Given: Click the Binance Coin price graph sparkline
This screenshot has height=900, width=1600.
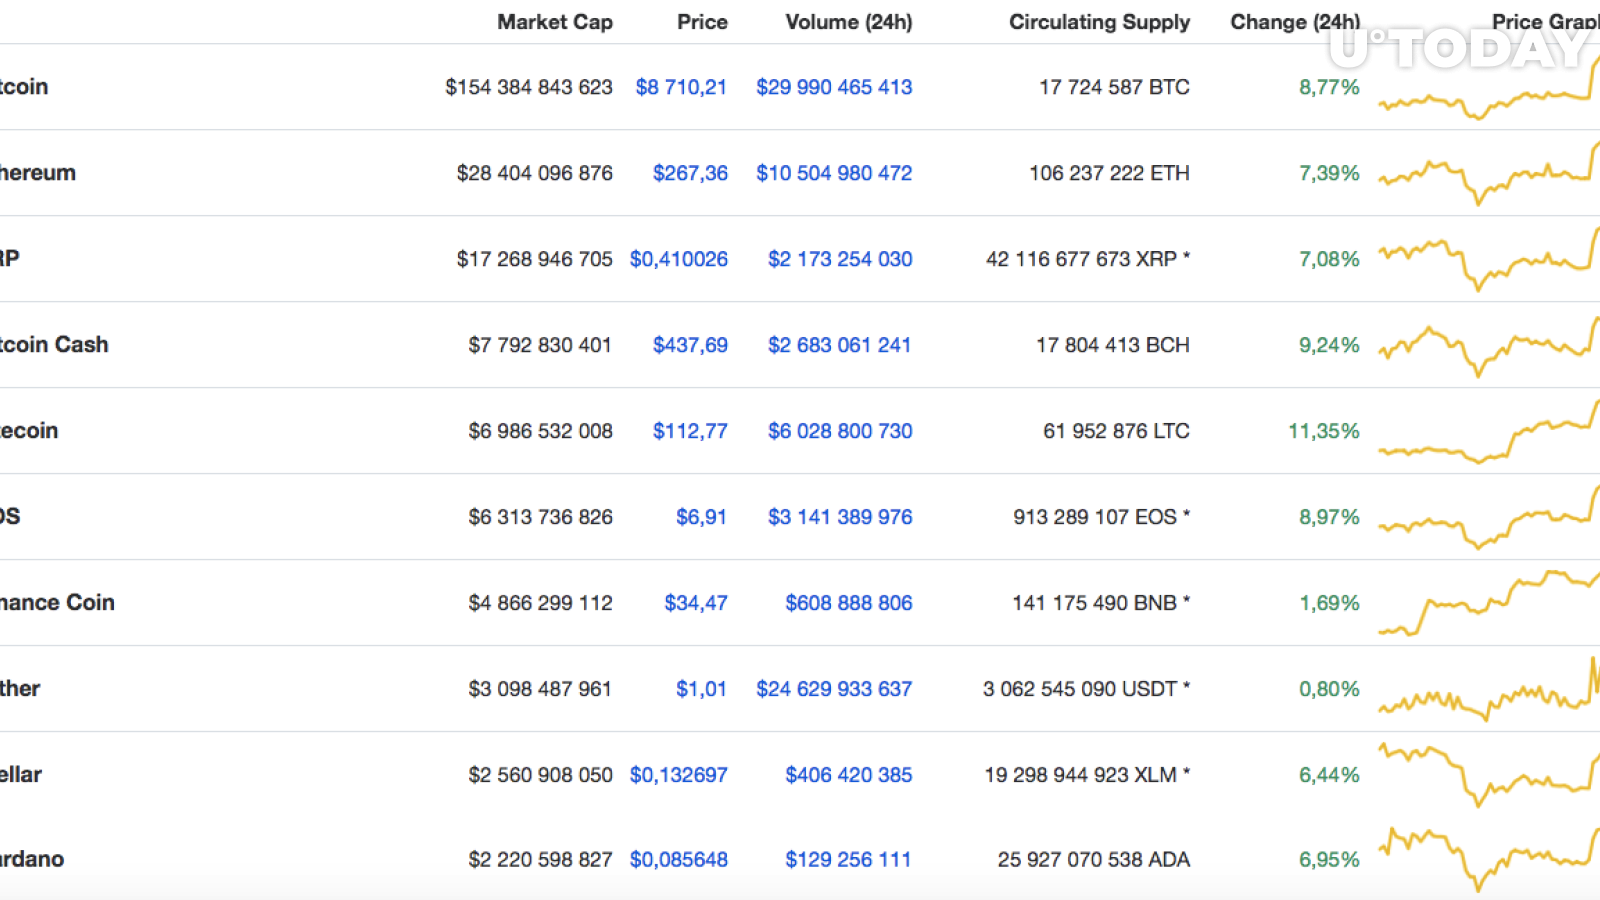Looking at the screenshot, I should tap(1489, 603).
